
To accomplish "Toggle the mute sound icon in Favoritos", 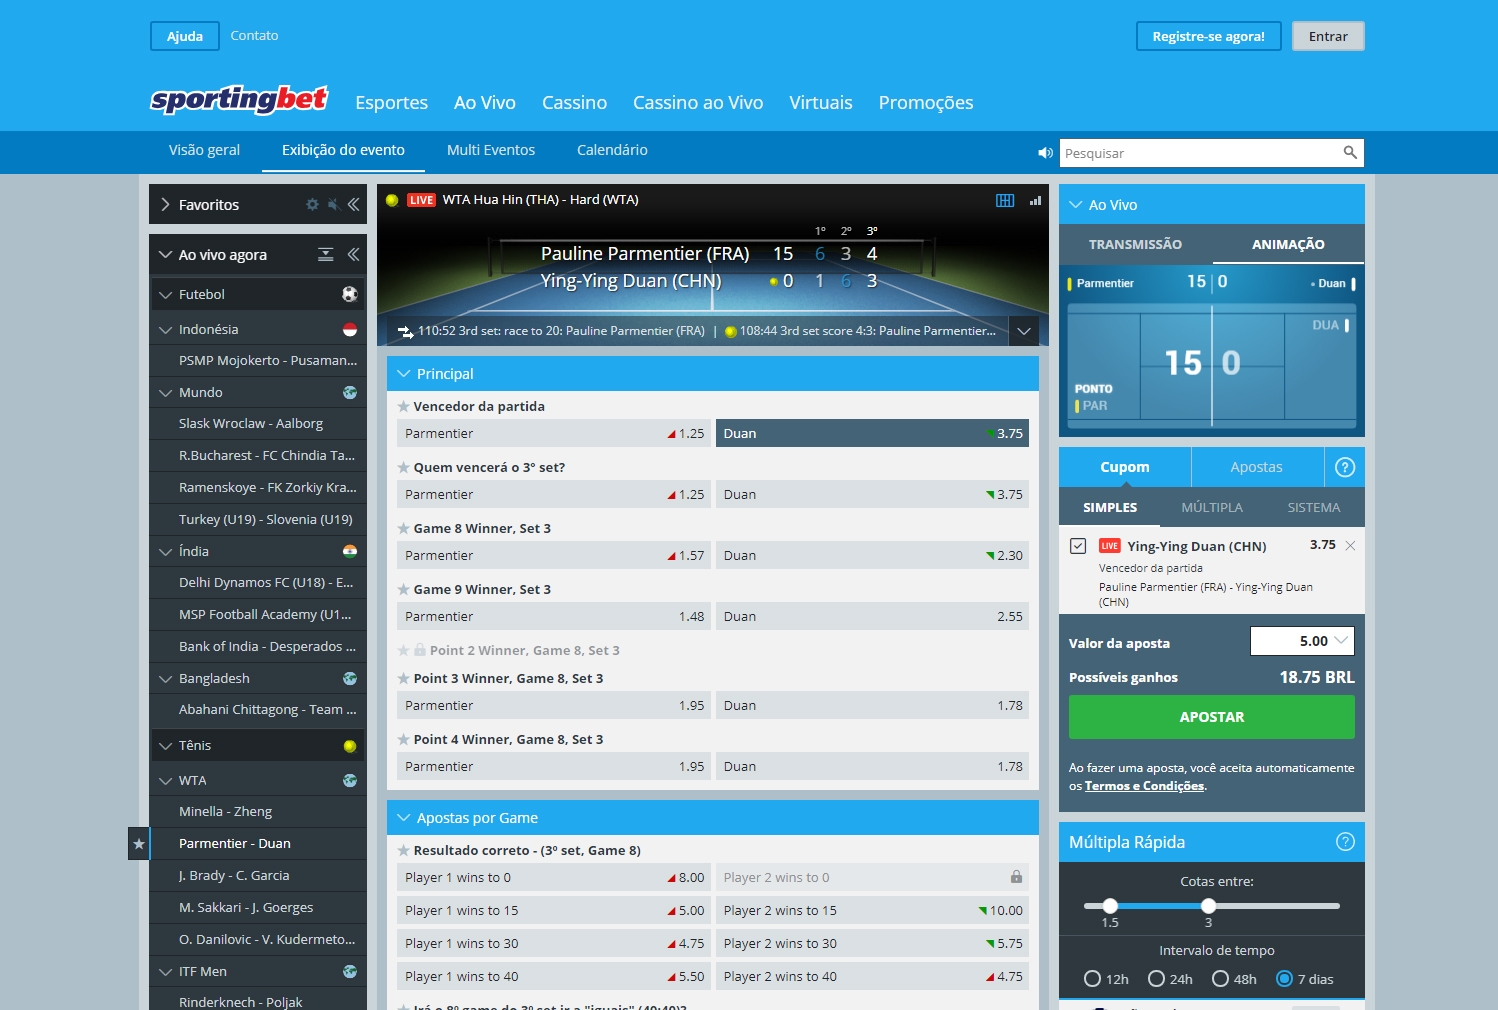I will pos(333,204).
